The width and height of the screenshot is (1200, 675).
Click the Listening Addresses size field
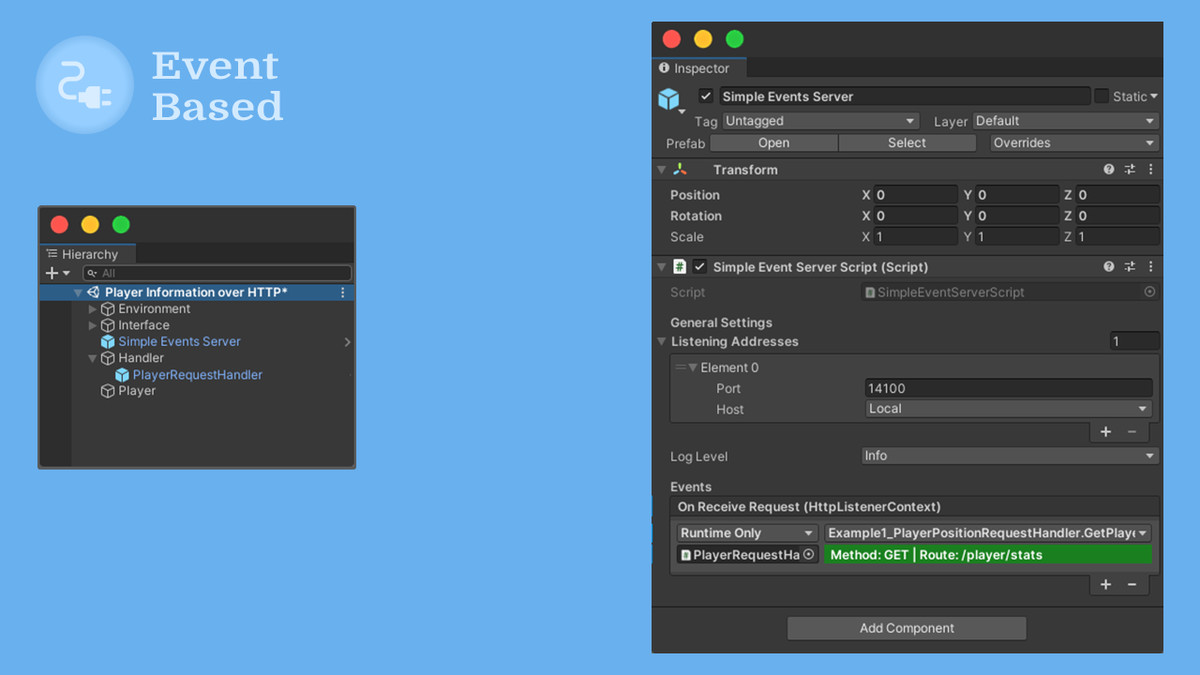pos(1135,342)
